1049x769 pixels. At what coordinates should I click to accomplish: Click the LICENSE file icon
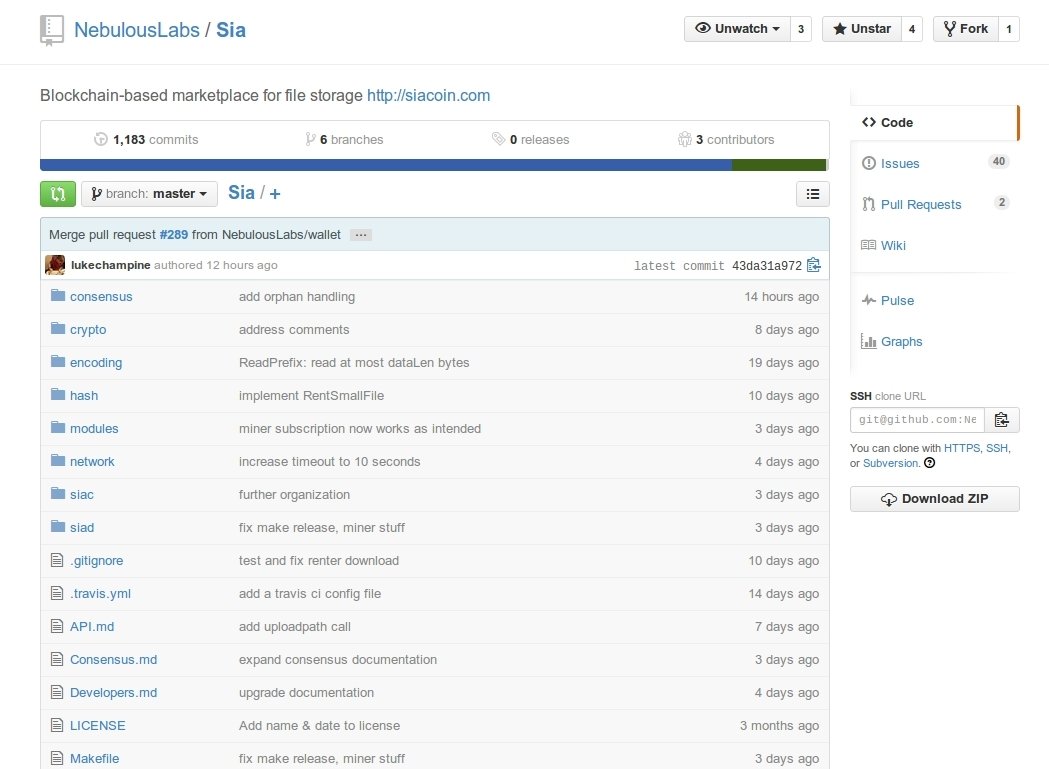coord(57,725)
